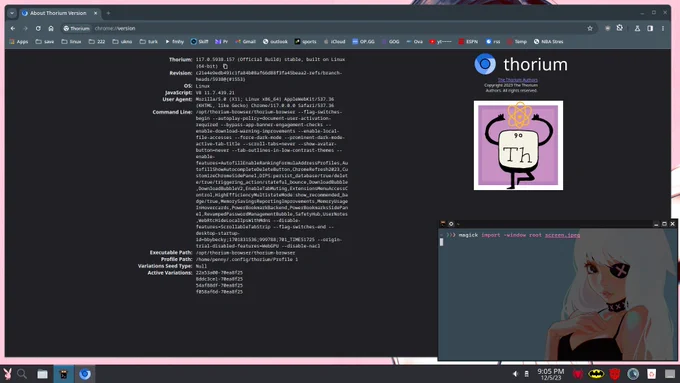This screenshot has height=383, width=680.
Task: Click the screen.jpeg filename in terminal
Action: click(x=562, y=235)
